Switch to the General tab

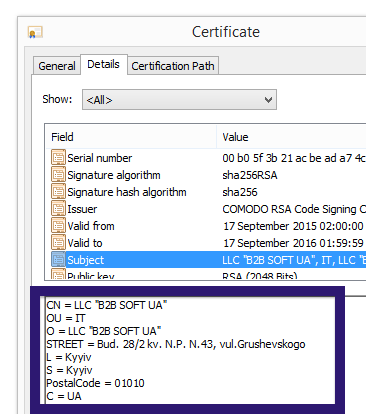57,66
